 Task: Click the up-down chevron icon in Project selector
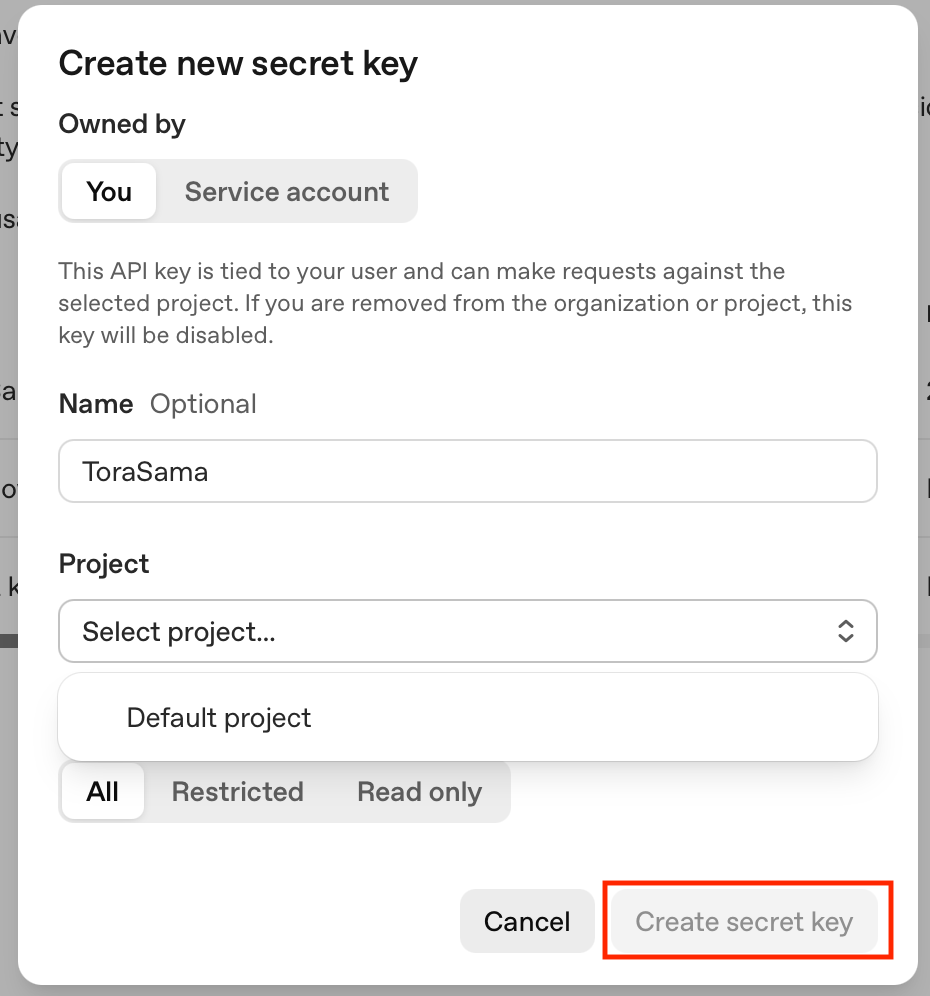[845, 631]
